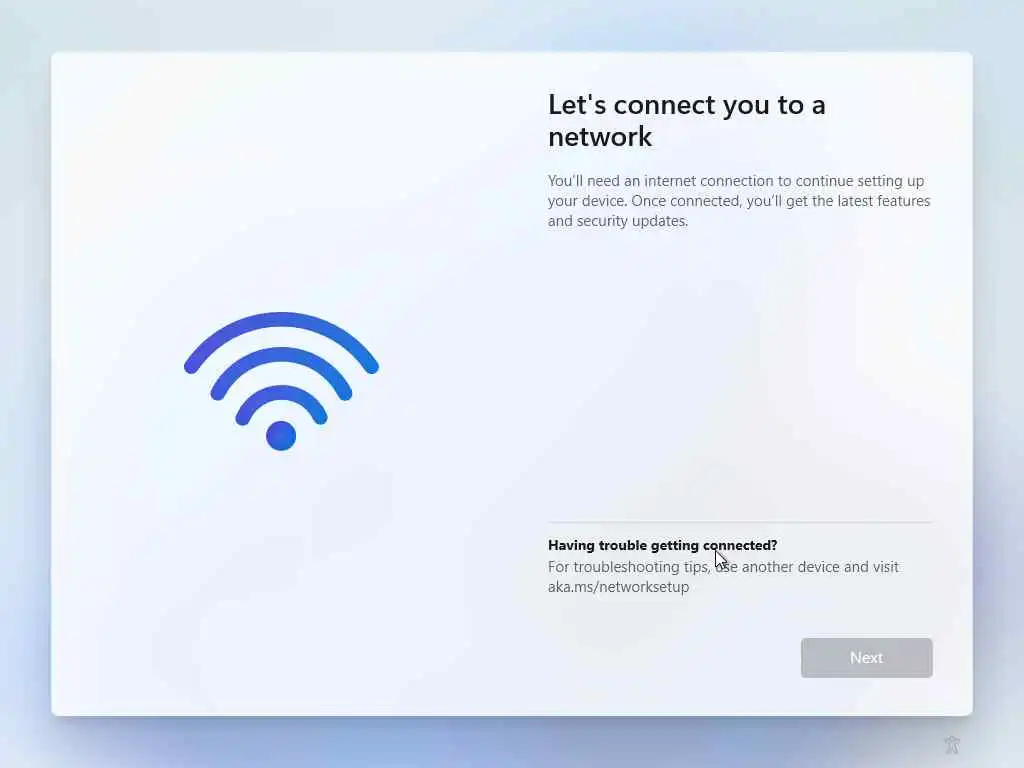Click the "Let's connect you to a" heading line
The height and width of the screenshot is (768, 1024).
pyautogui.click(x=686, y=105)
